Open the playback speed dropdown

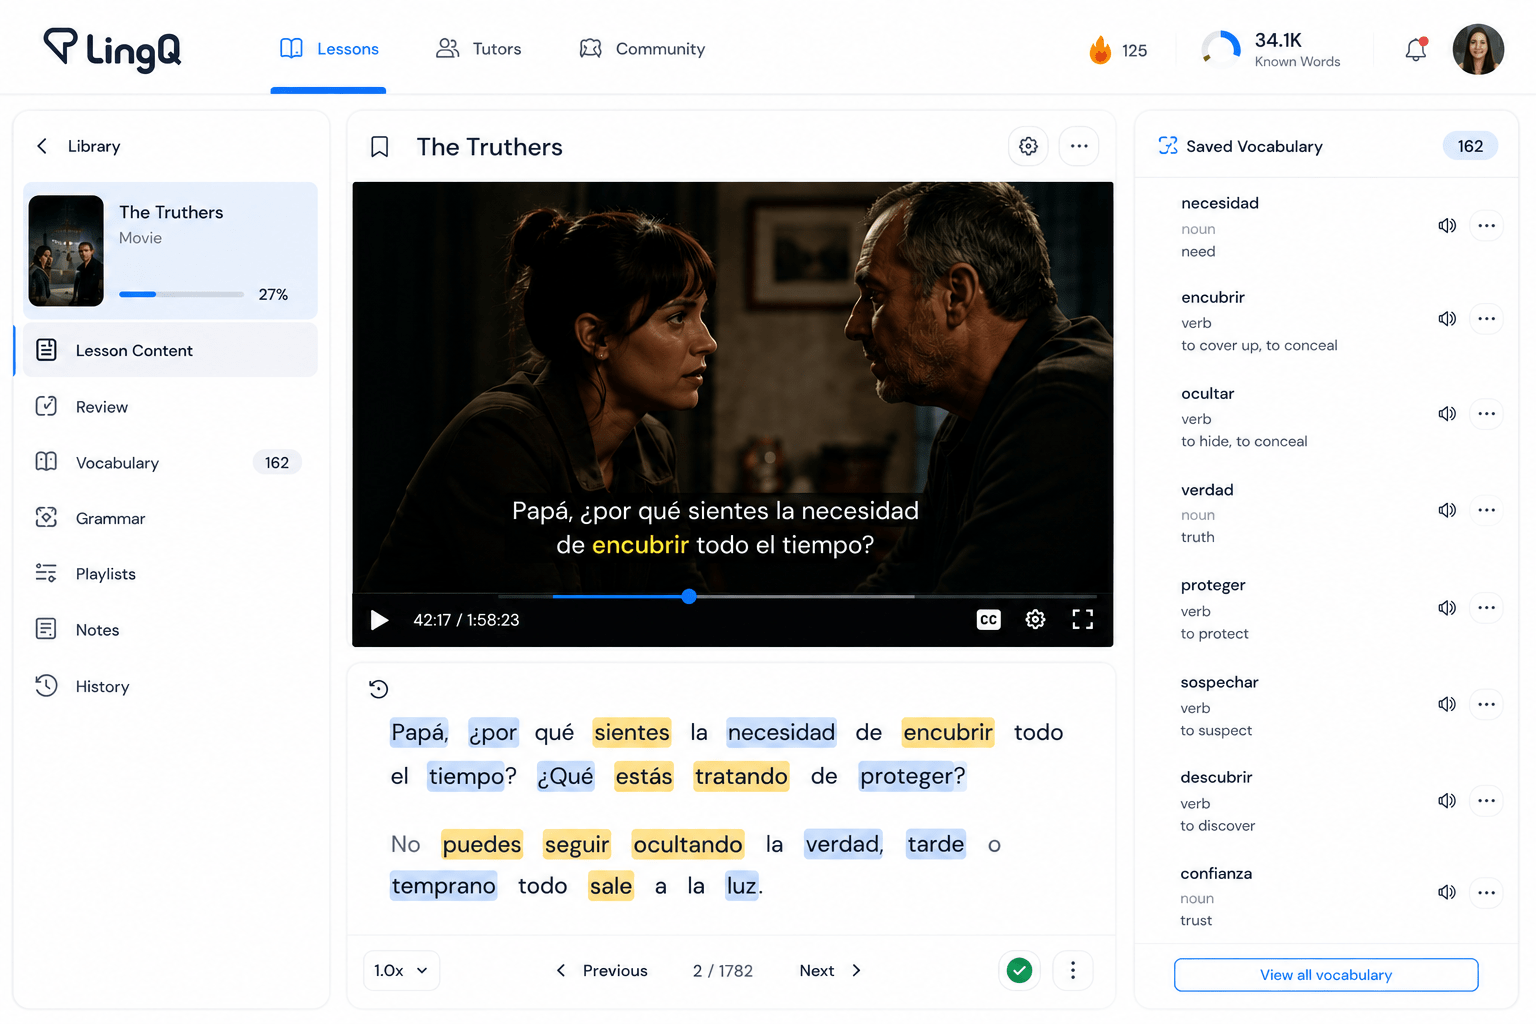tap(401, 970)
